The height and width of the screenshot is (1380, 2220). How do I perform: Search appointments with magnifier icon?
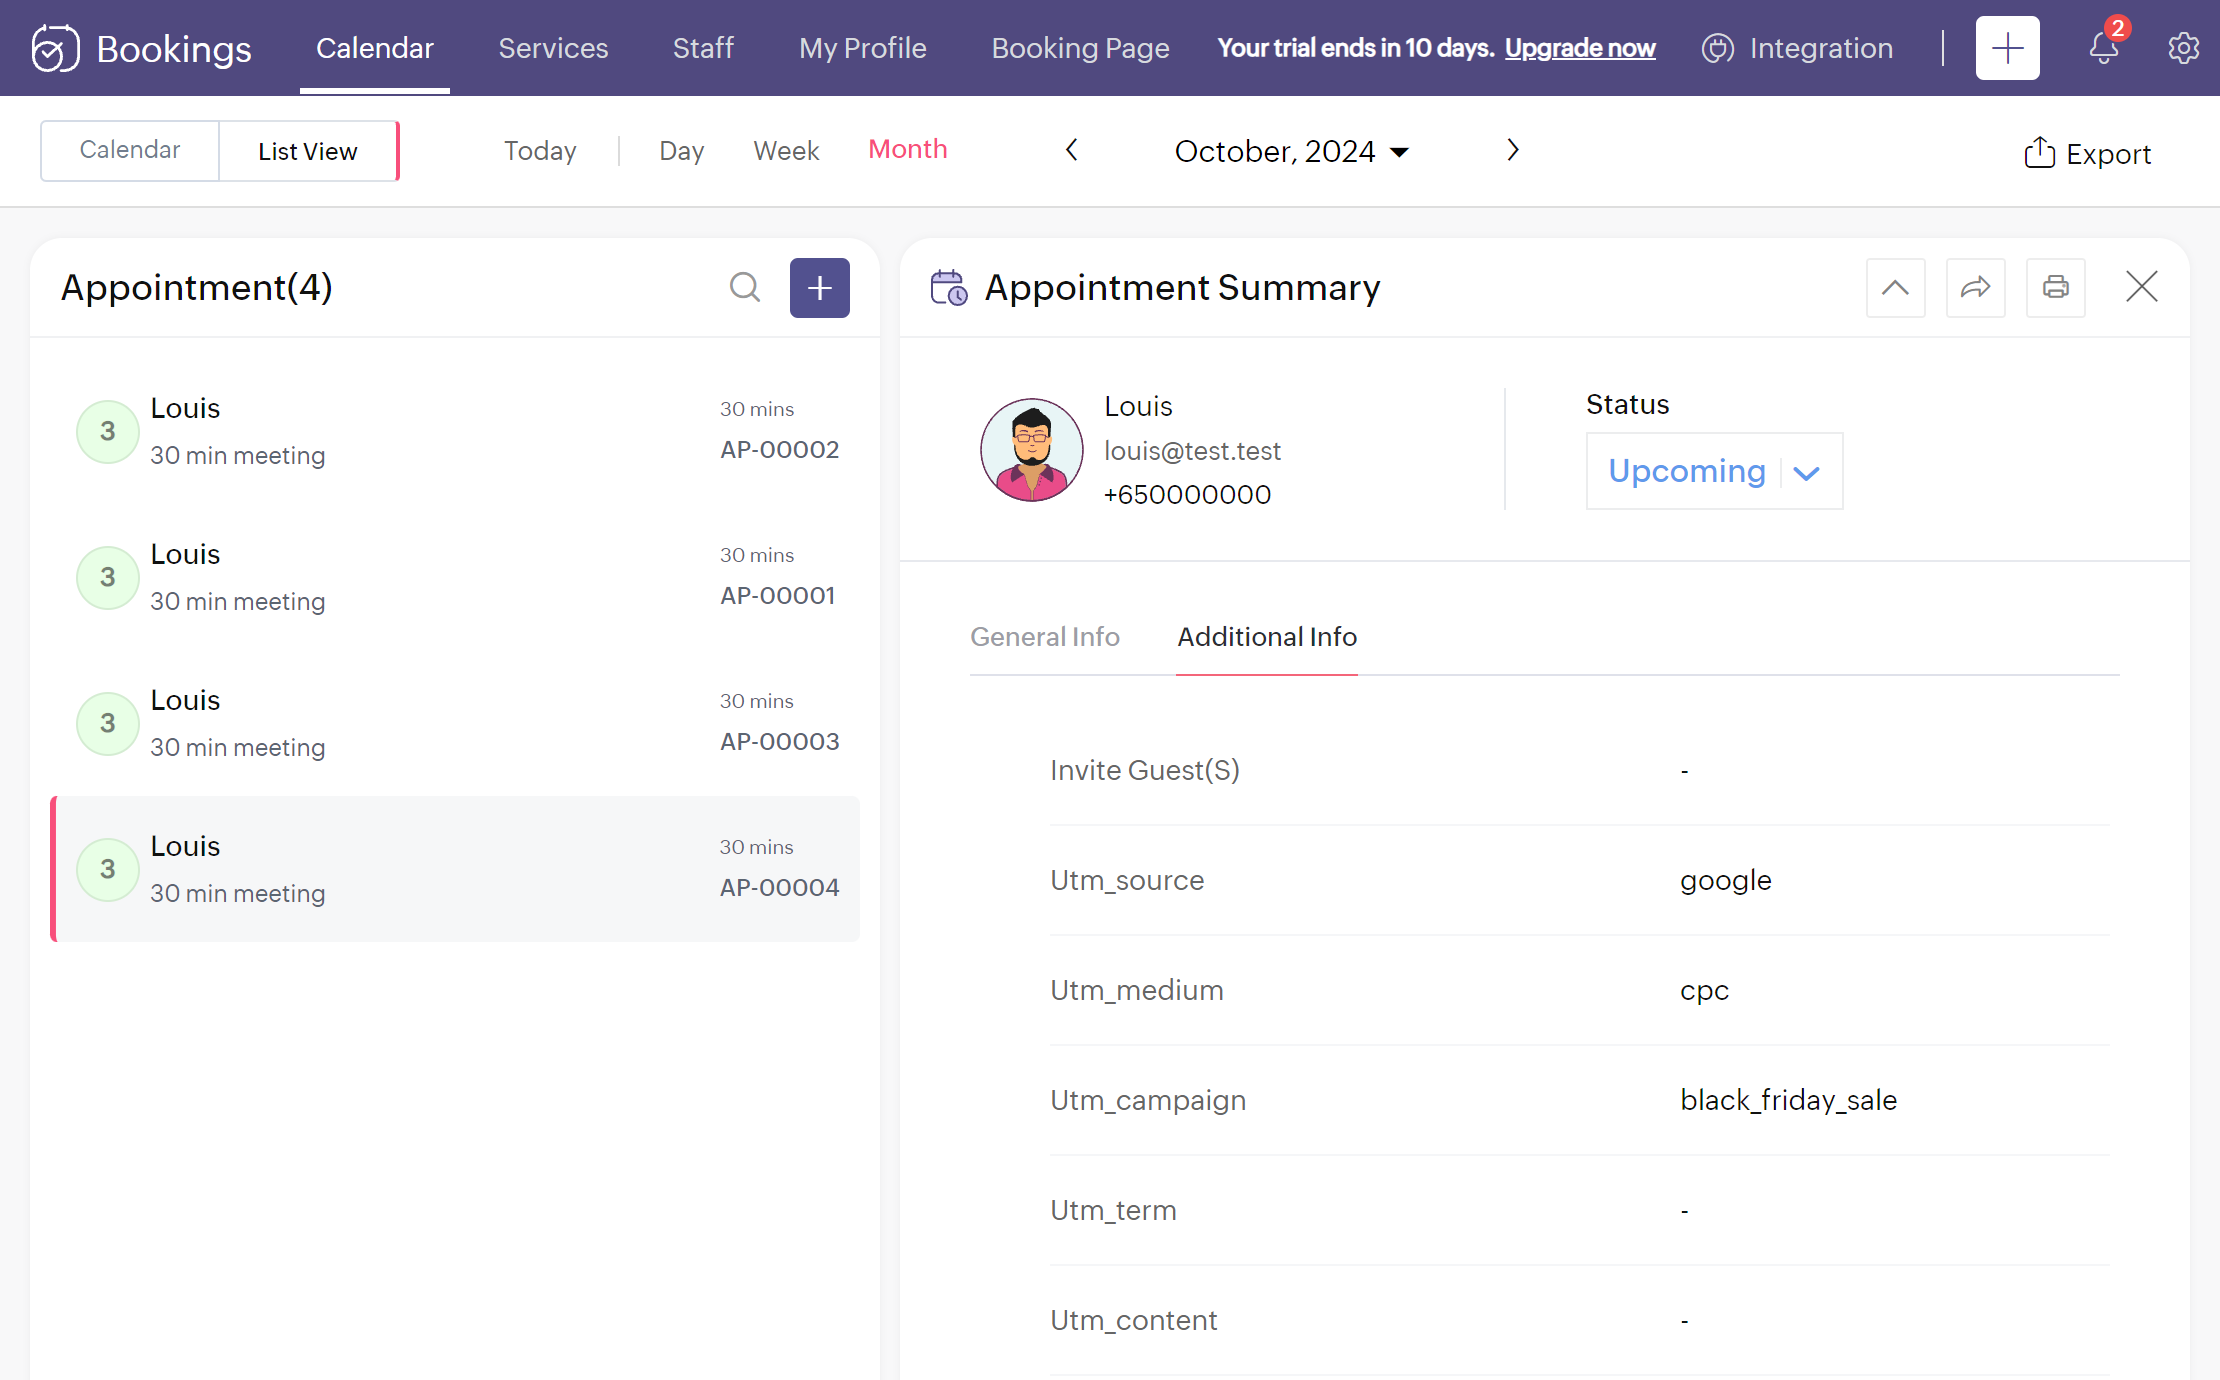[745, 287]
